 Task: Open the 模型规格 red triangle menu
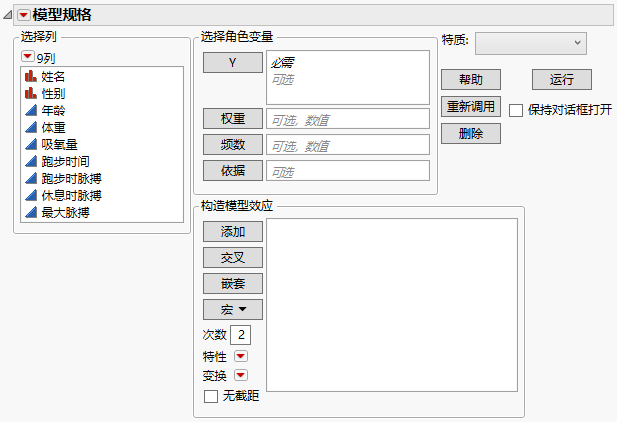[24, 15]
